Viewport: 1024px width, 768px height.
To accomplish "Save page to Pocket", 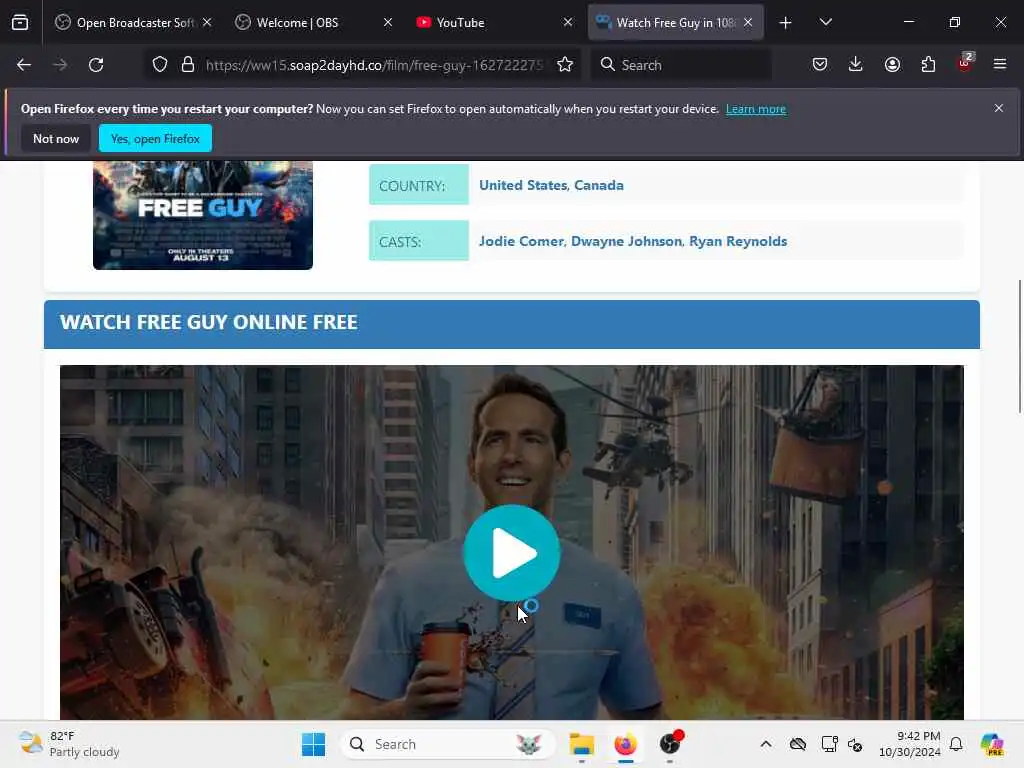I will (x=820, y=64).
